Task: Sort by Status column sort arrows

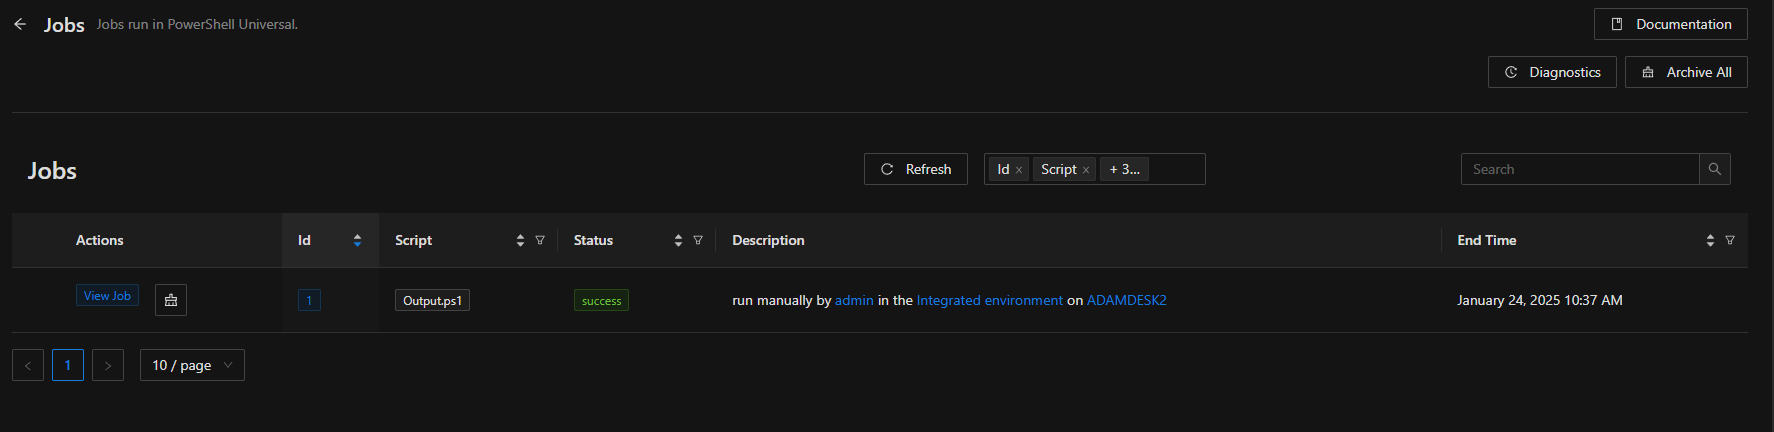Action: (x=678, y=240)
